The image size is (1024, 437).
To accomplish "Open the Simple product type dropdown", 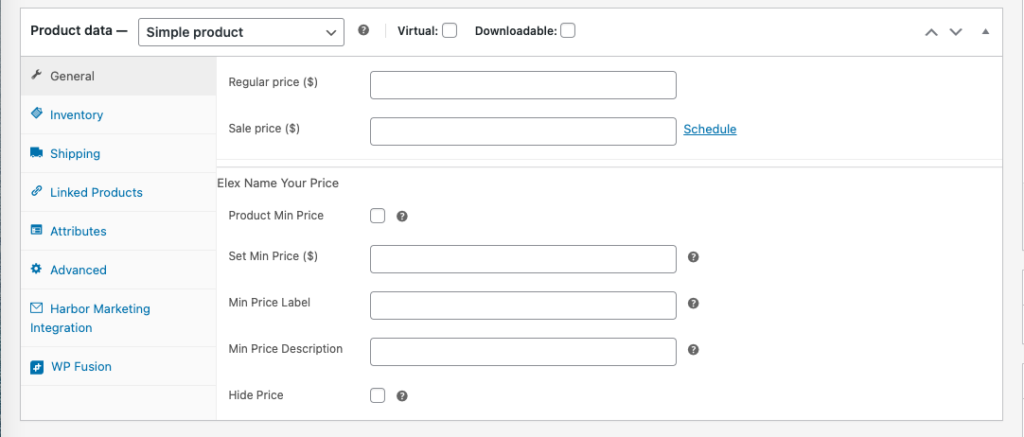I will (241, 32).
